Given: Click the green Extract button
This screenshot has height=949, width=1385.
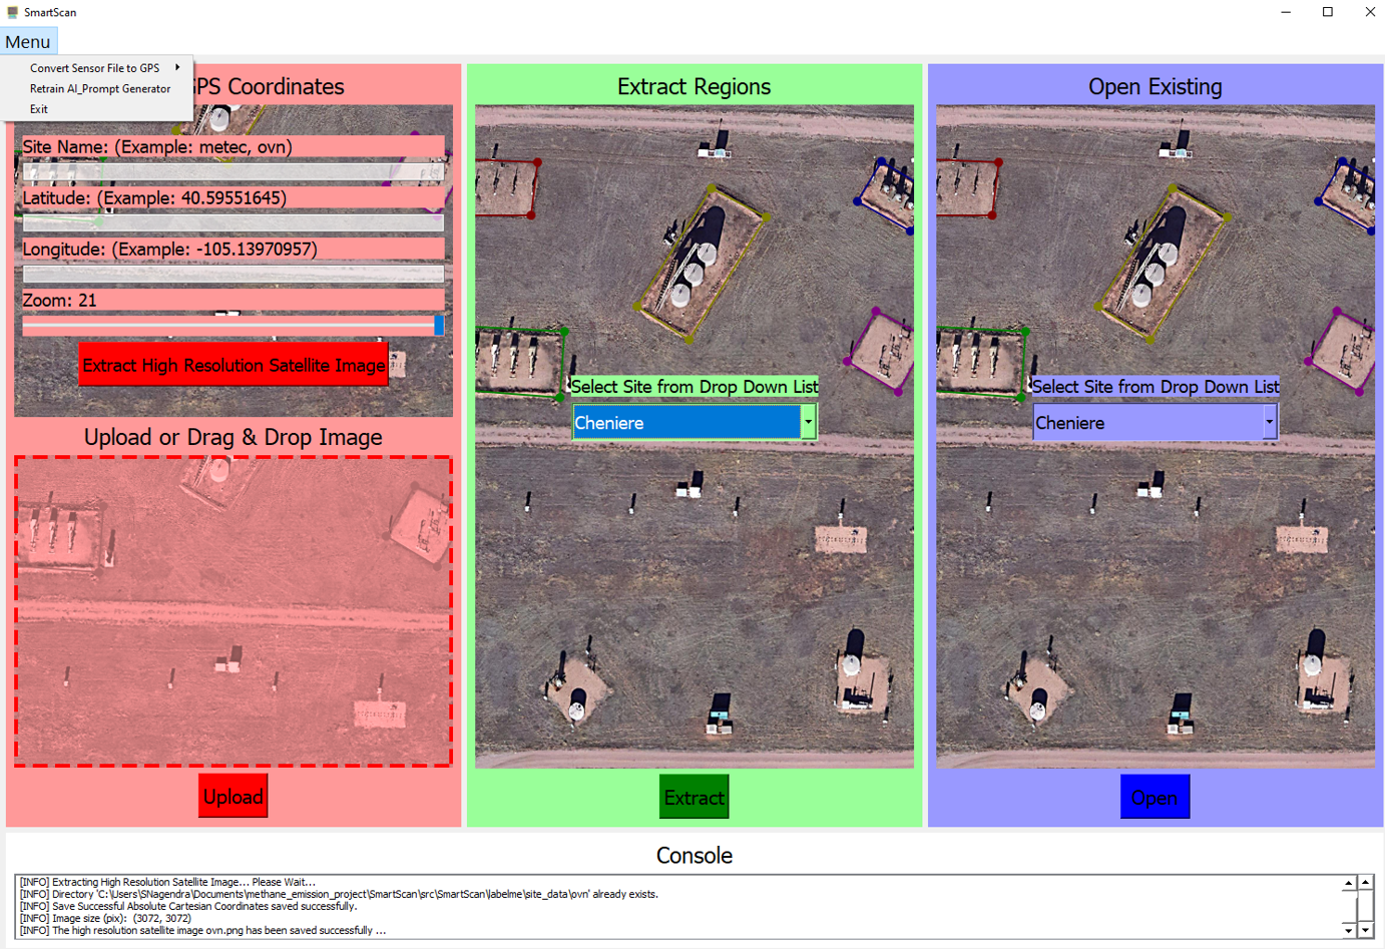Looking at the screenshot, I should pyautogui.click(x=694, y=797).
